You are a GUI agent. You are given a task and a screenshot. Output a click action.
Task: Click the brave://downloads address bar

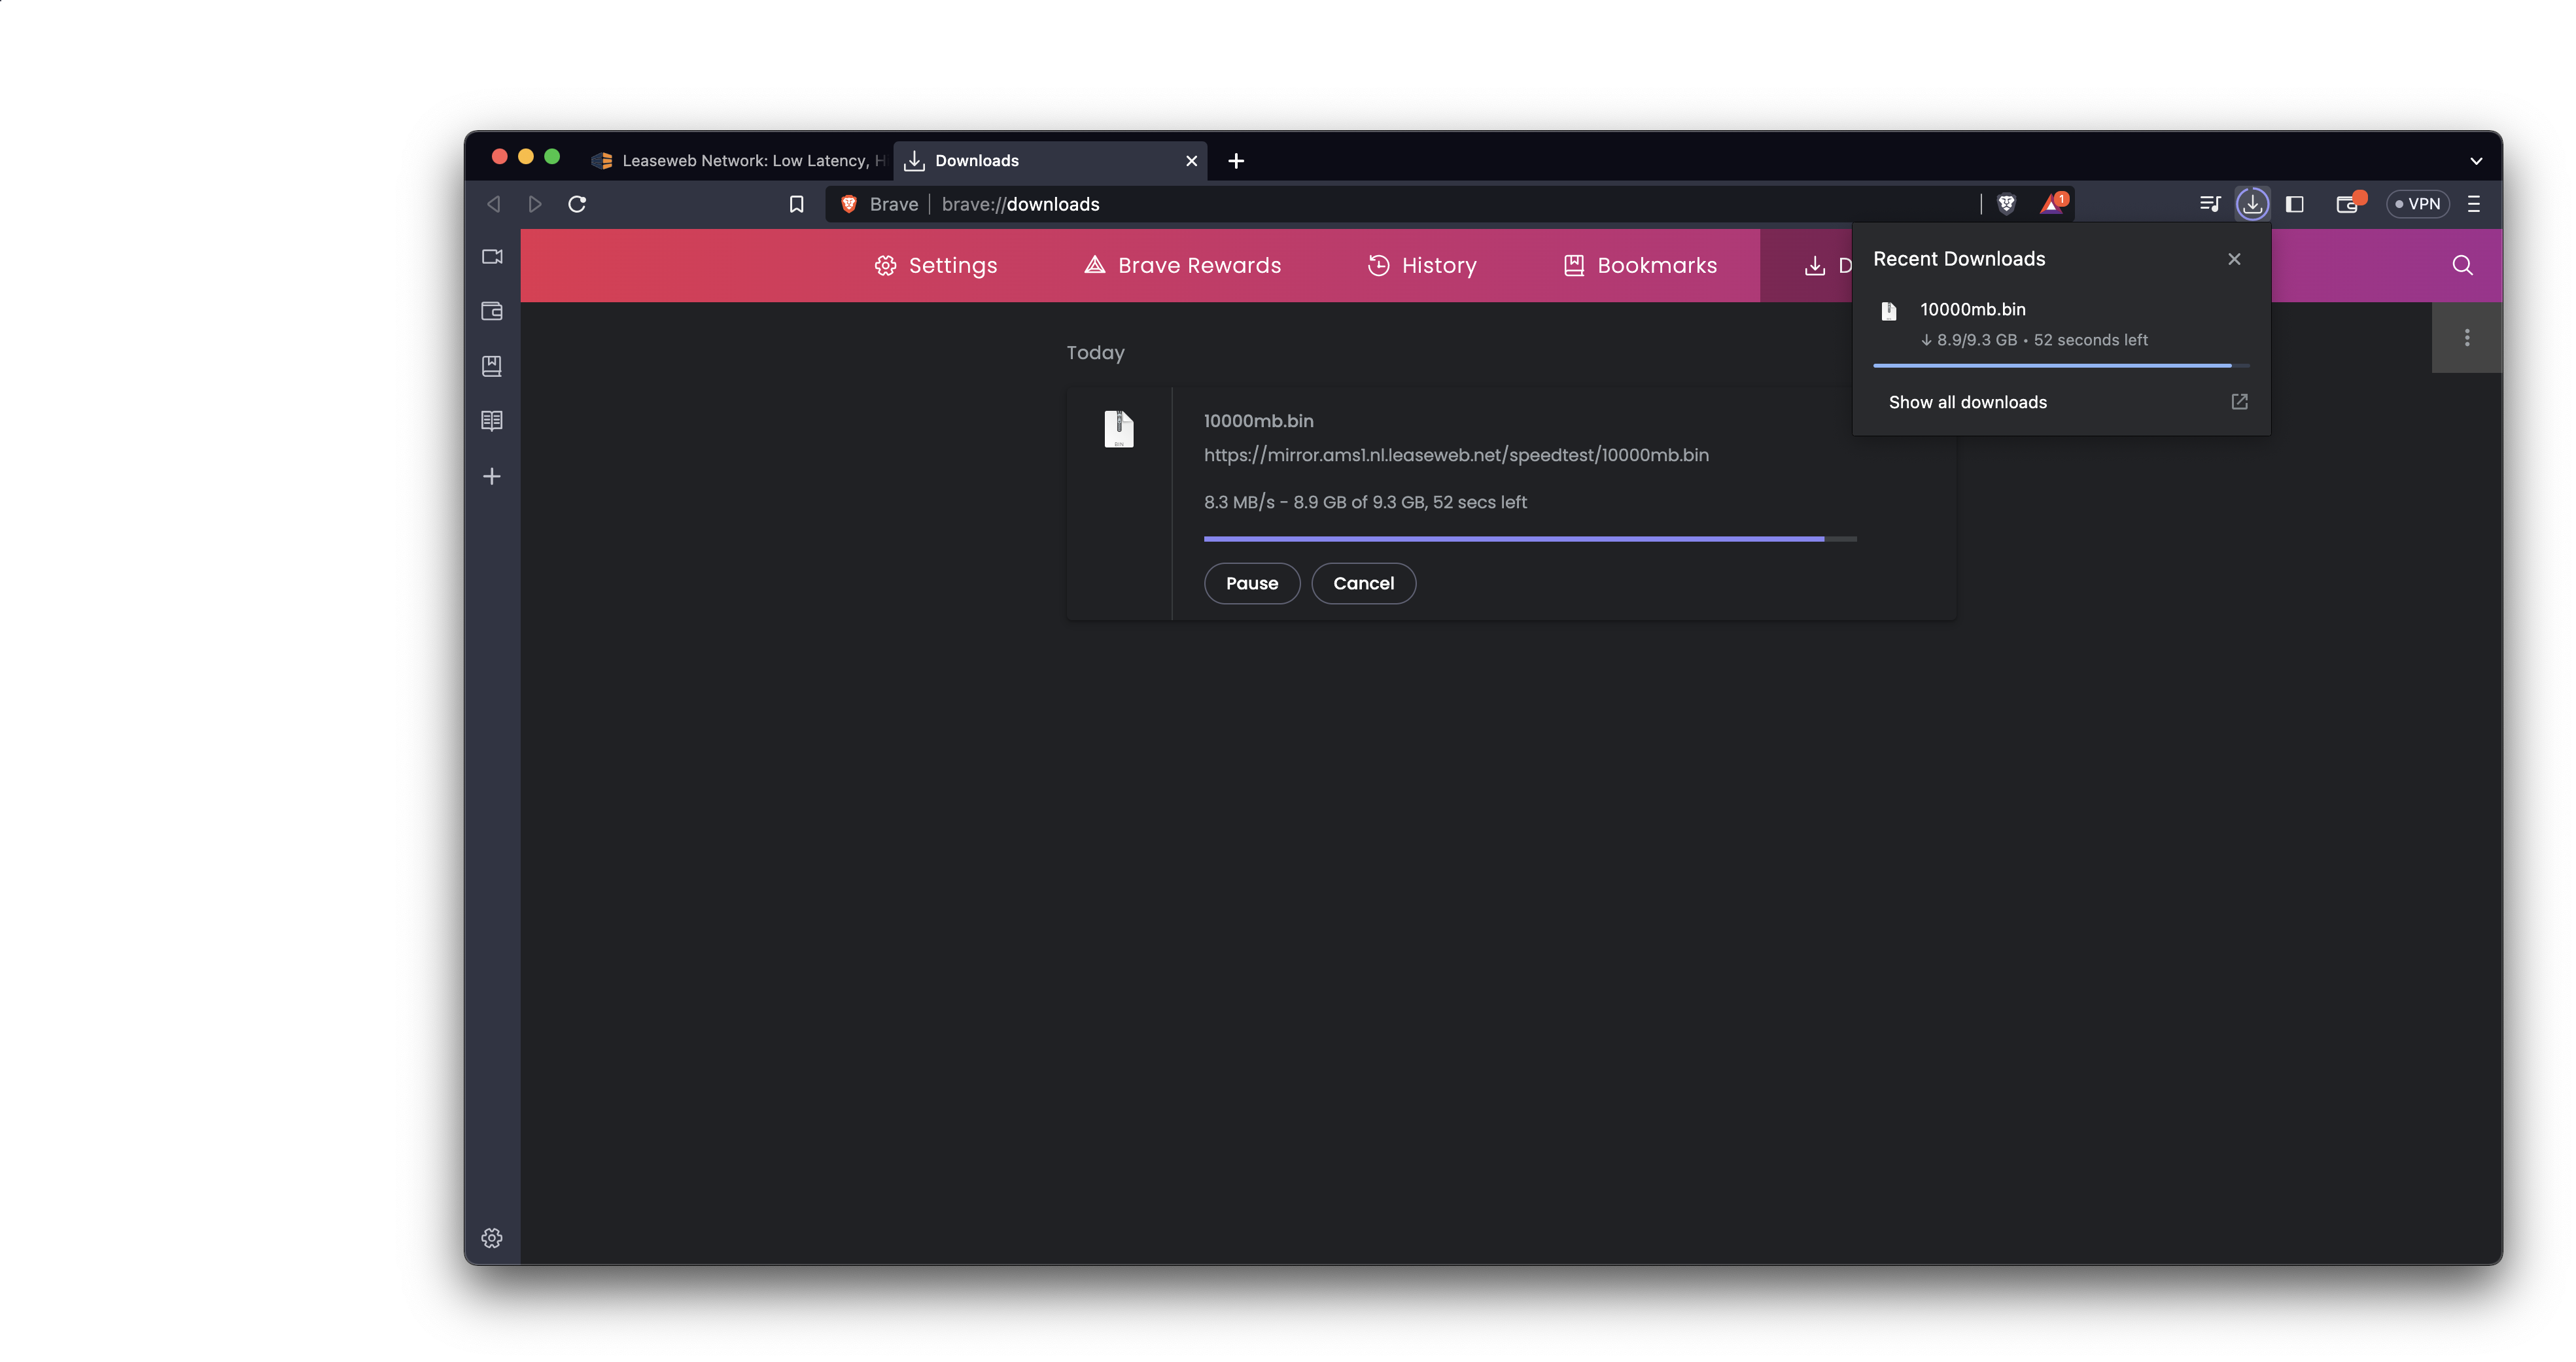pos(1020,203)
